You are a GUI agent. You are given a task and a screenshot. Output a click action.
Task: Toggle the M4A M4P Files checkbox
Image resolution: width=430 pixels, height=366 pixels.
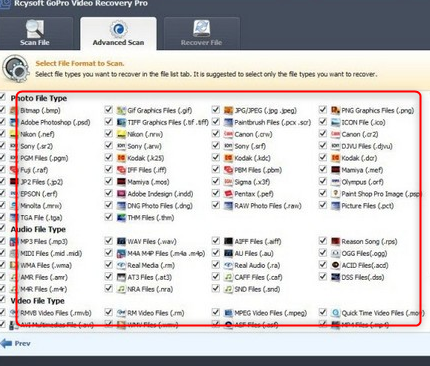pos(109,253)
